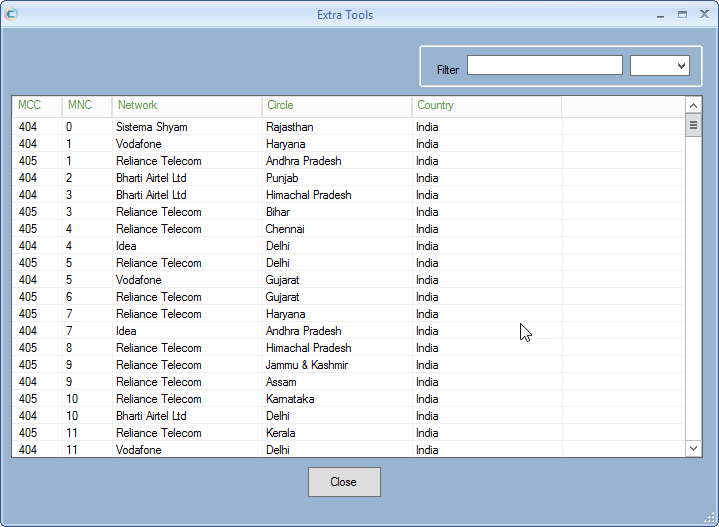
Task: Click the vertical scrollbar thumb
Action: point(693,125)
